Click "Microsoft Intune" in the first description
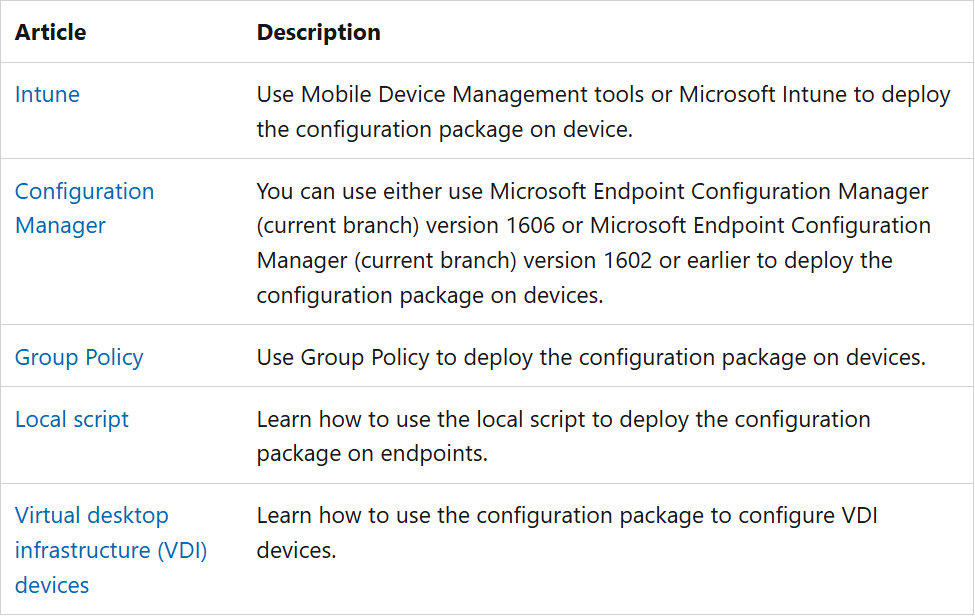Image resolution: width=975 pixels, height=616 pixels. click(x=762, y=94)
